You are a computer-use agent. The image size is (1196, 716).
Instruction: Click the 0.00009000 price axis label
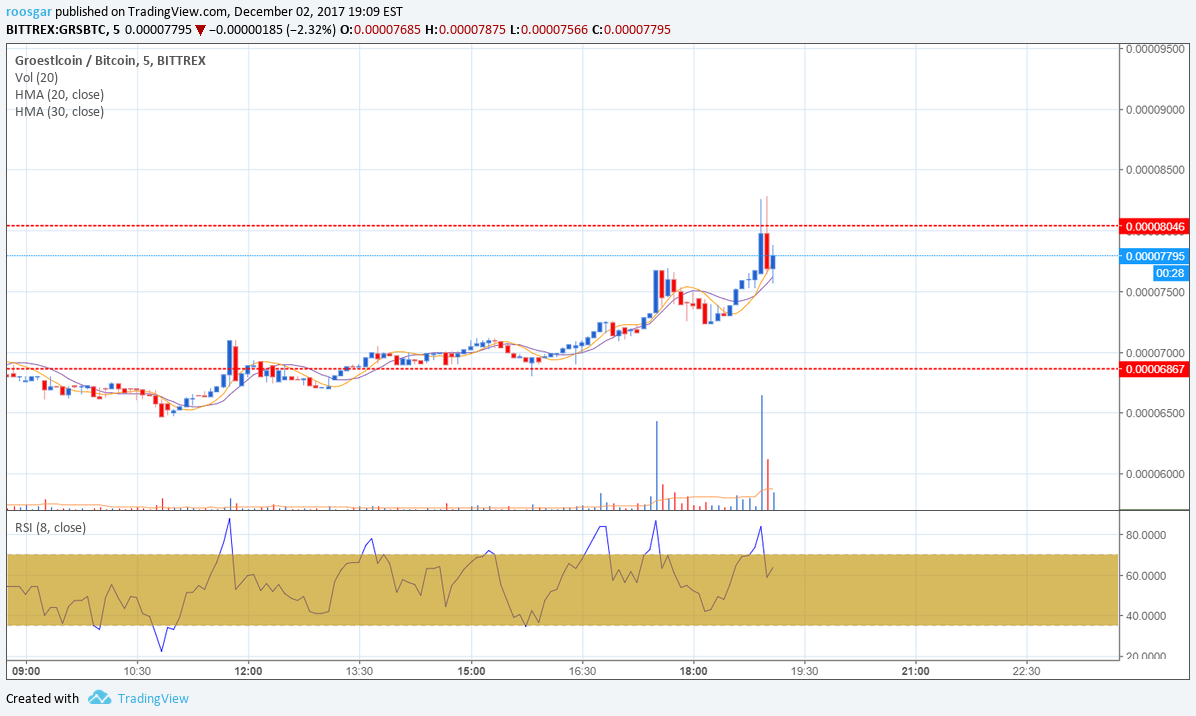(1156, 110)
